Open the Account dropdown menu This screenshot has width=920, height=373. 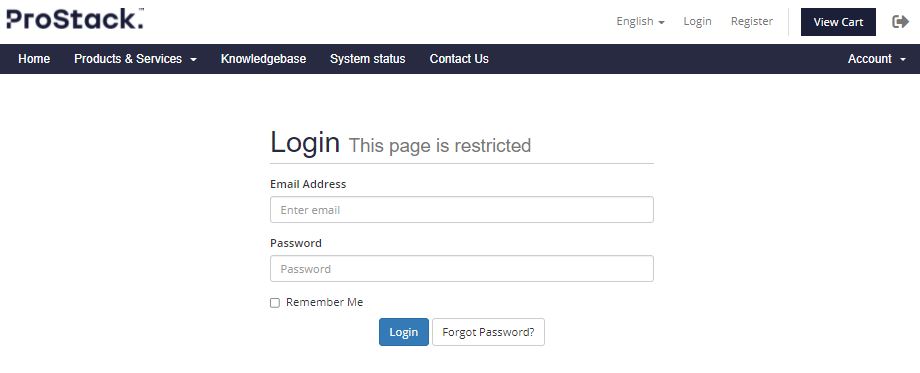pyautogui.click(x=877, y=59)
